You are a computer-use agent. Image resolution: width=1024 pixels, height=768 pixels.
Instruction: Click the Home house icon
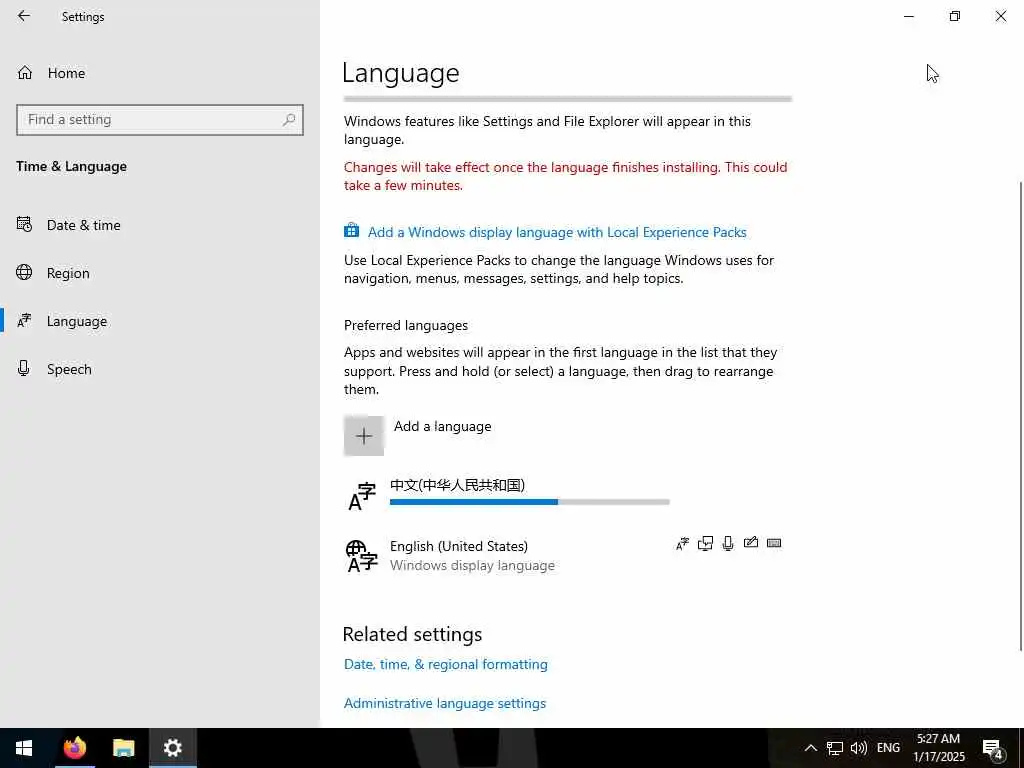(x=25, y=72)
